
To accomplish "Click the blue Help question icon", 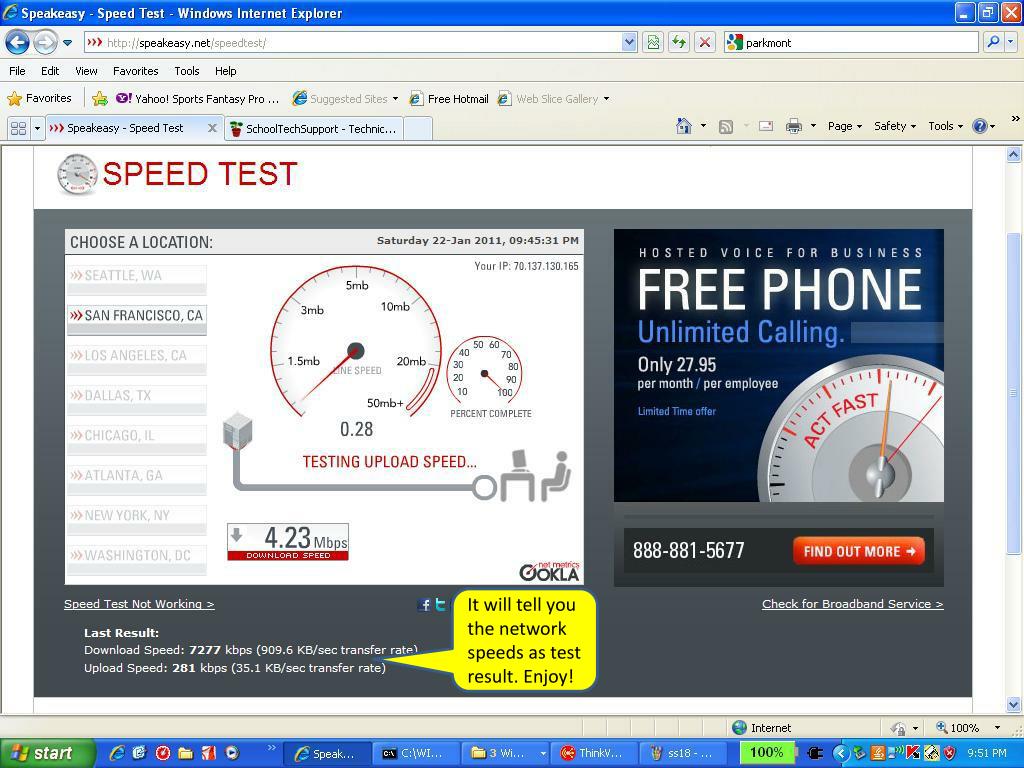I will pyautogui.click(x=980, y=126).
